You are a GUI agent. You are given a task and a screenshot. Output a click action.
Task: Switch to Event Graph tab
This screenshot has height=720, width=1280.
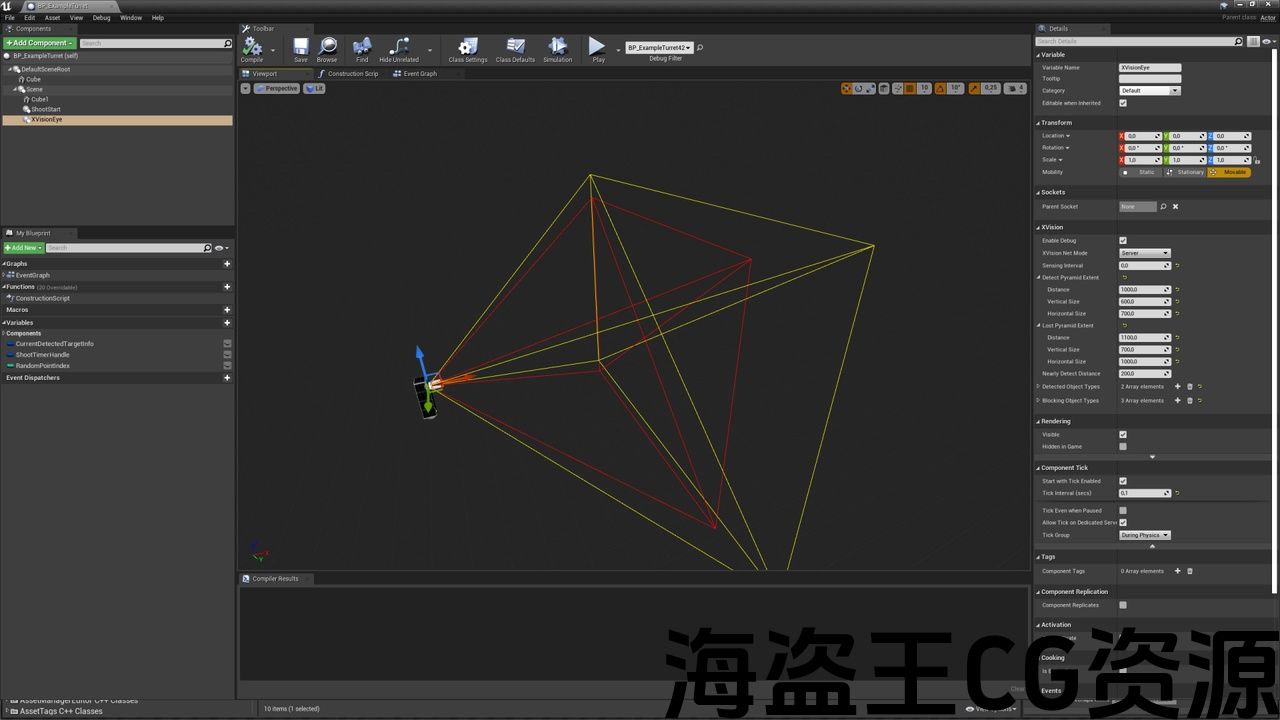[419, 74]
